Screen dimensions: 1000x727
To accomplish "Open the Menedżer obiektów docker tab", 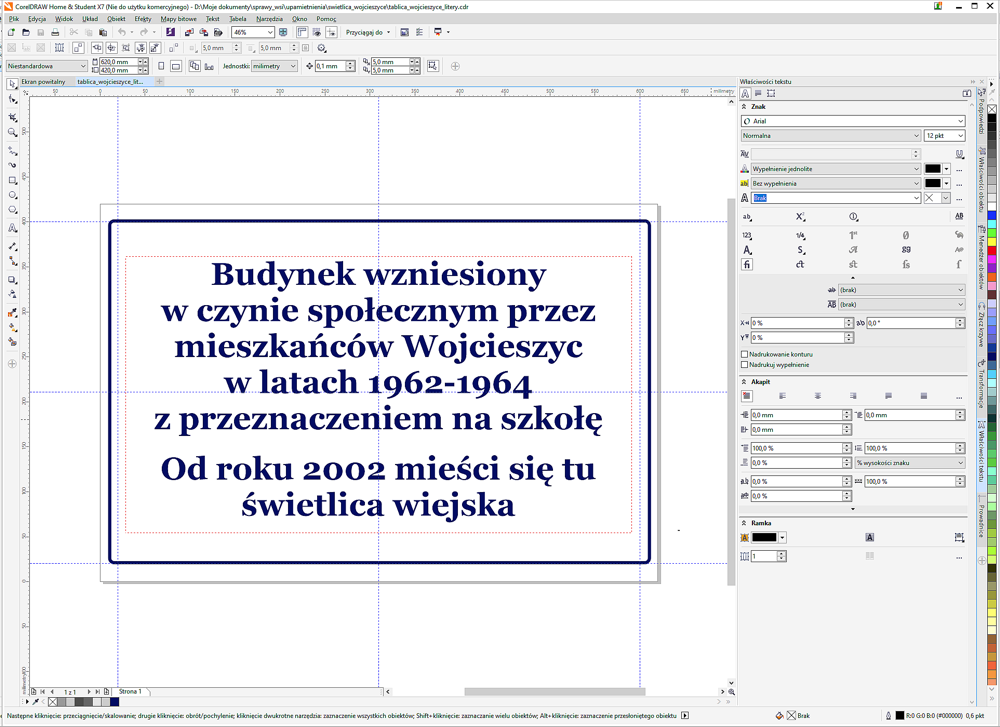I will pos(982,261).
